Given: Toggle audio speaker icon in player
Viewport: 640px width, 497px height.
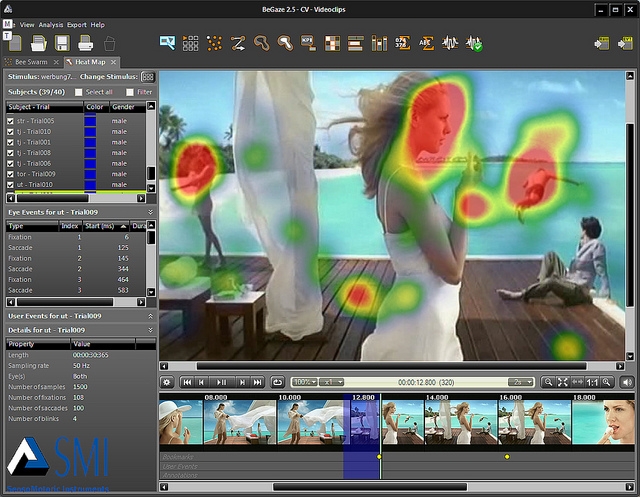Looking at the screenshot, I should click(x=627, y=382).
